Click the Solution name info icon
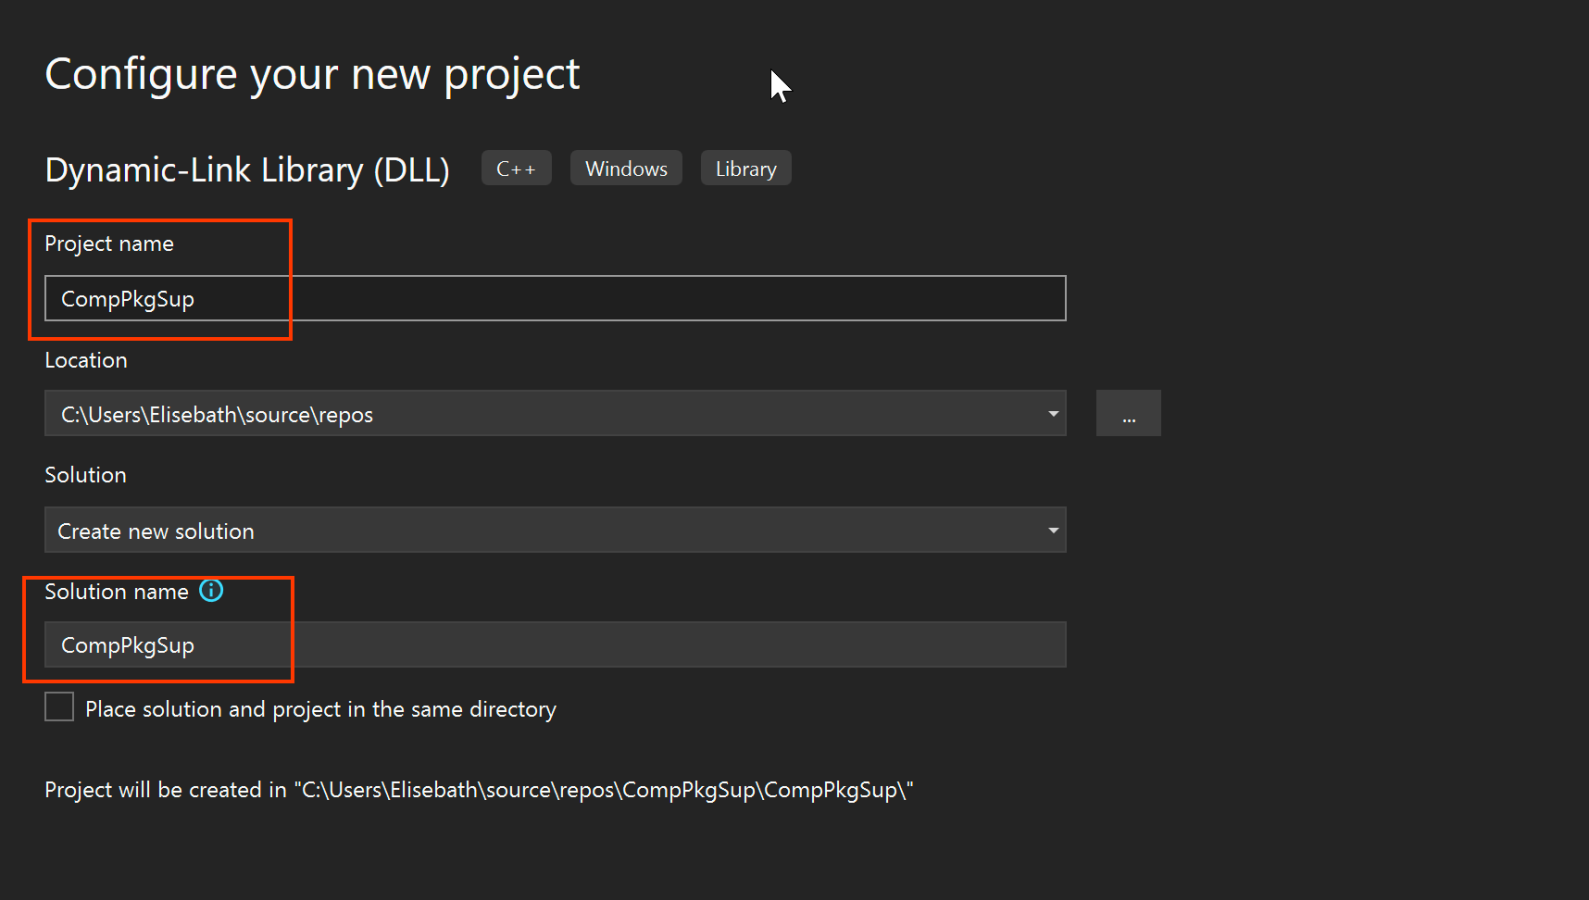 [211, 591]
